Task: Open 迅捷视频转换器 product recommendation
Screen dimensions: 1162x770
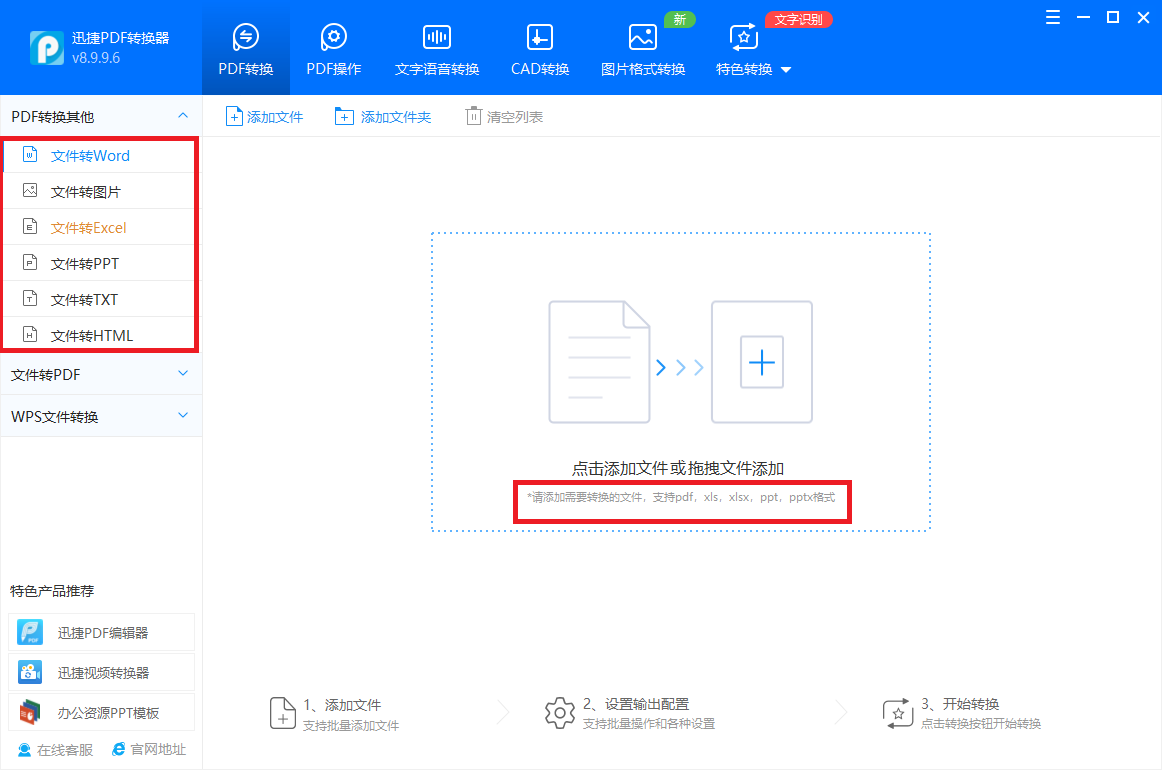Action: point(102,672)
